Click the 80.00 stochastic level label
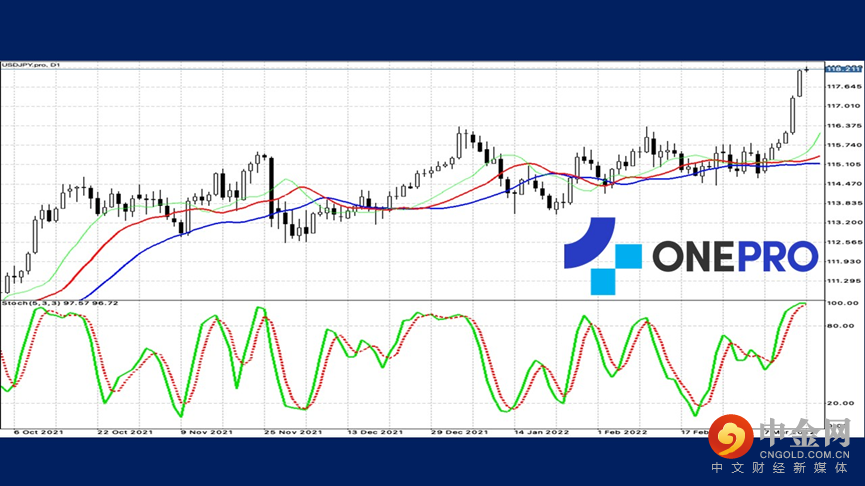Screen dimensions: 865x486 (840, 325)
